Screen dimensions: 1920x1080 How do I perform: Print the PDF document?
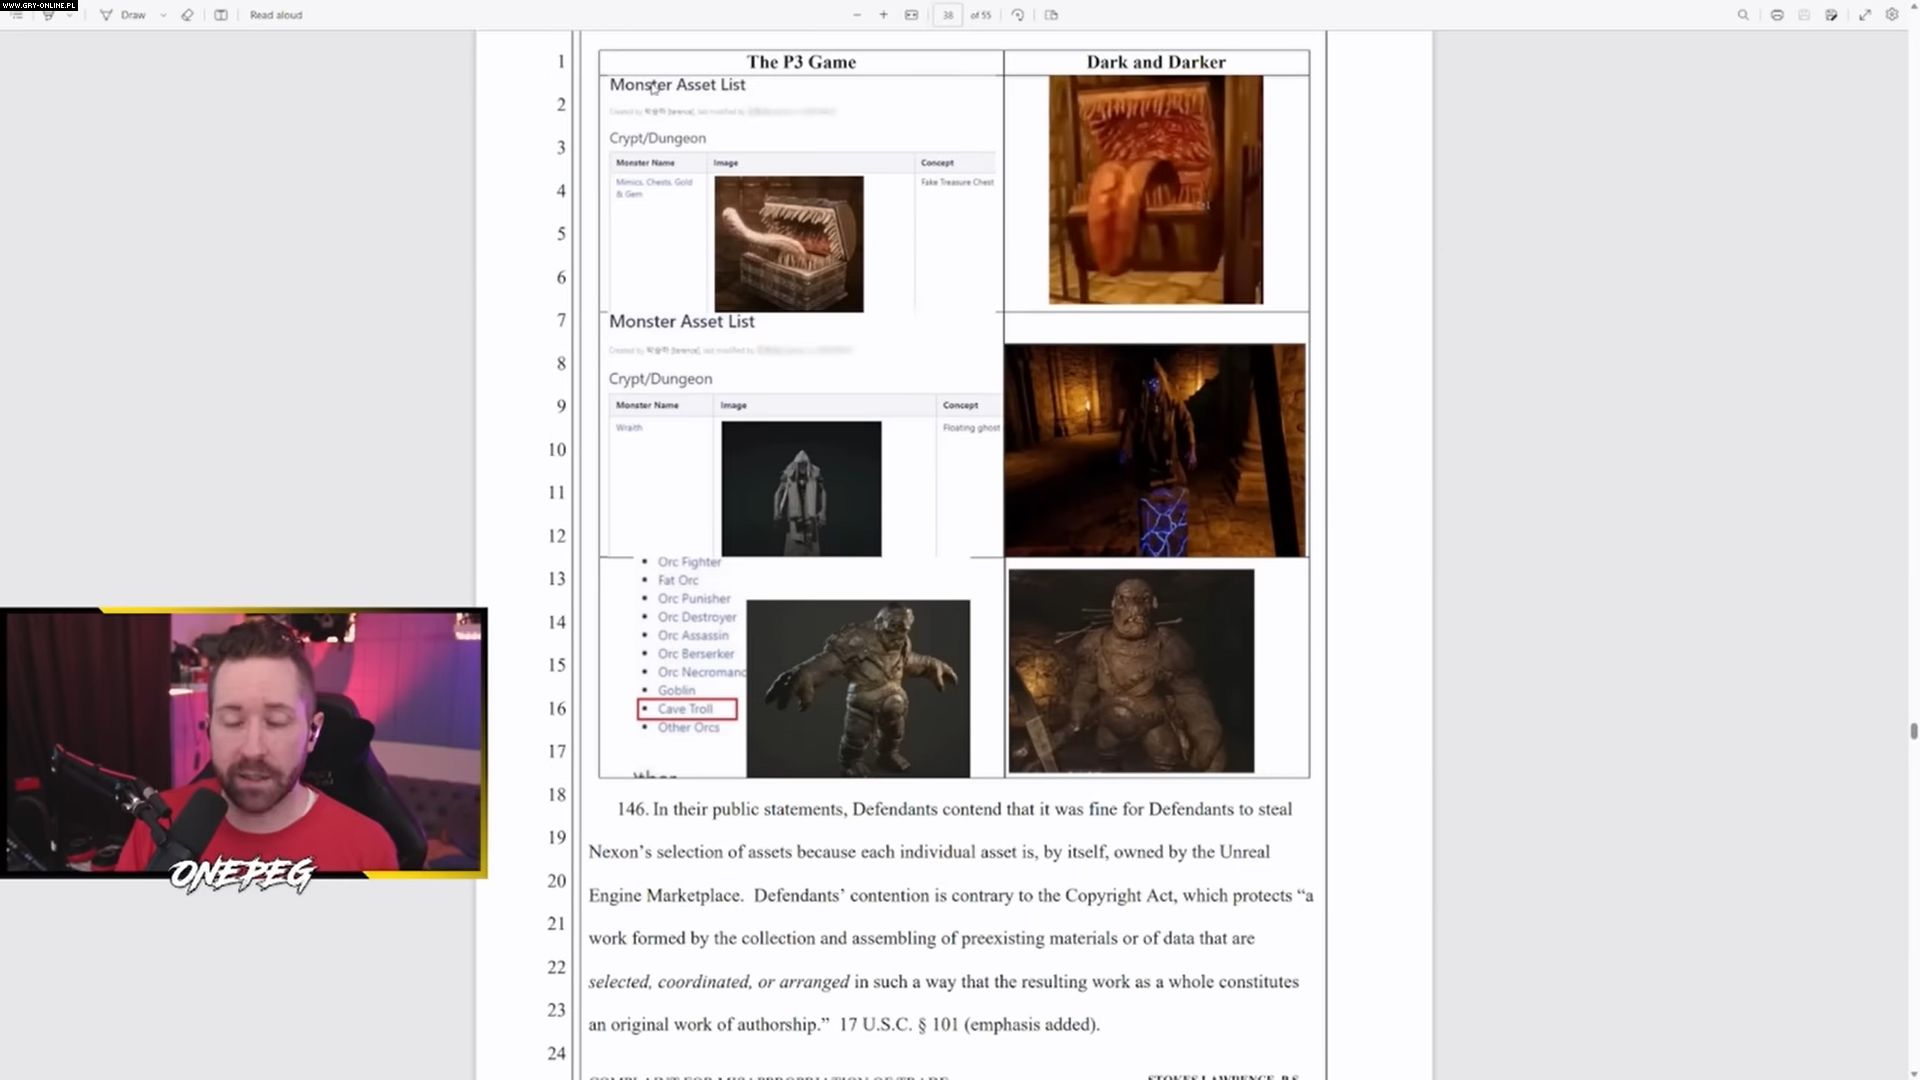coord(1777,15)
